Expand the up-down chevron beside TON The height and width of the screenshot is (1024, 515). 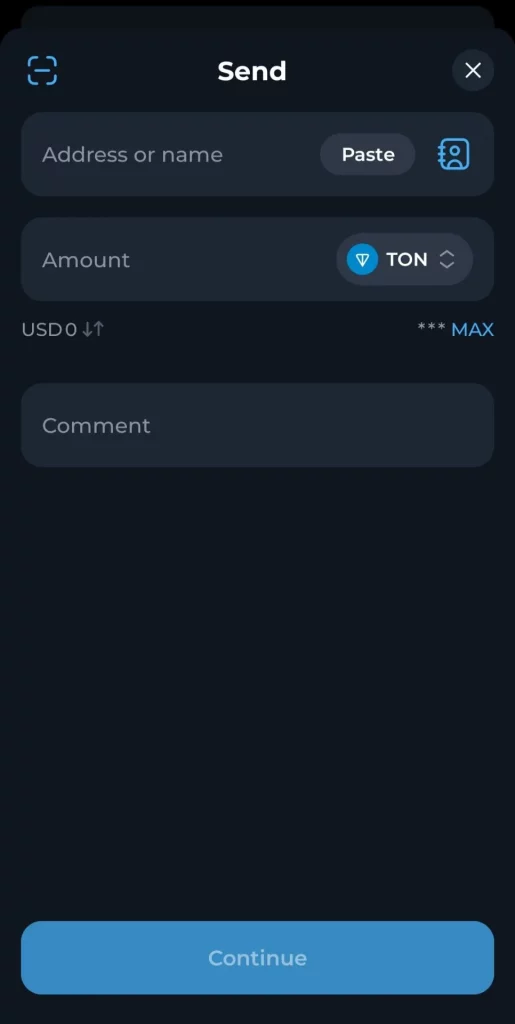[446, 259]
